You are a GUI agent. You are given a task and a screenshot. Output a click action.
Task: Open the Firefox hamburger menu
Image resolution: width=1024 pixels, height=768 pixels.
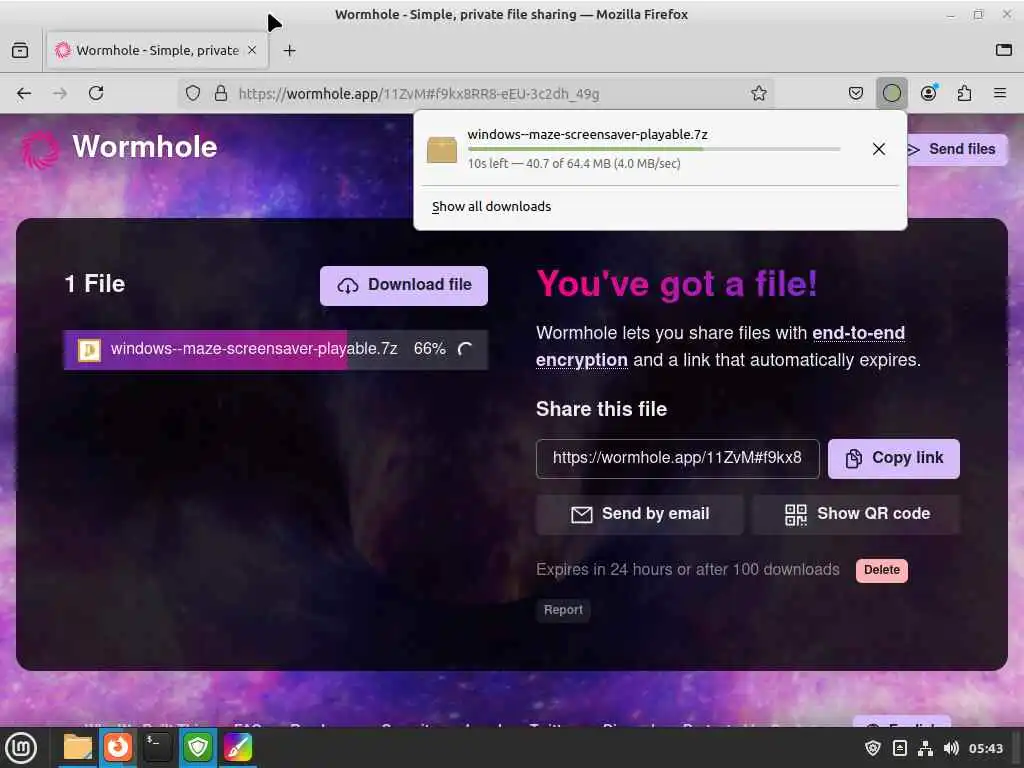click(x=1000, y=93)
